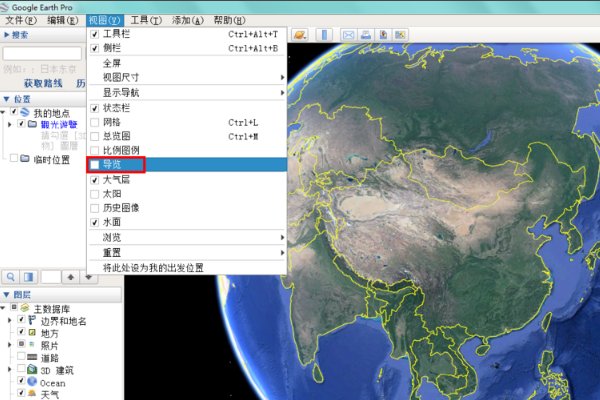This screenshot has height=400, width=600.
Task: Expand the 3D 建筑 tree node
Action: (x=10, y=369)
